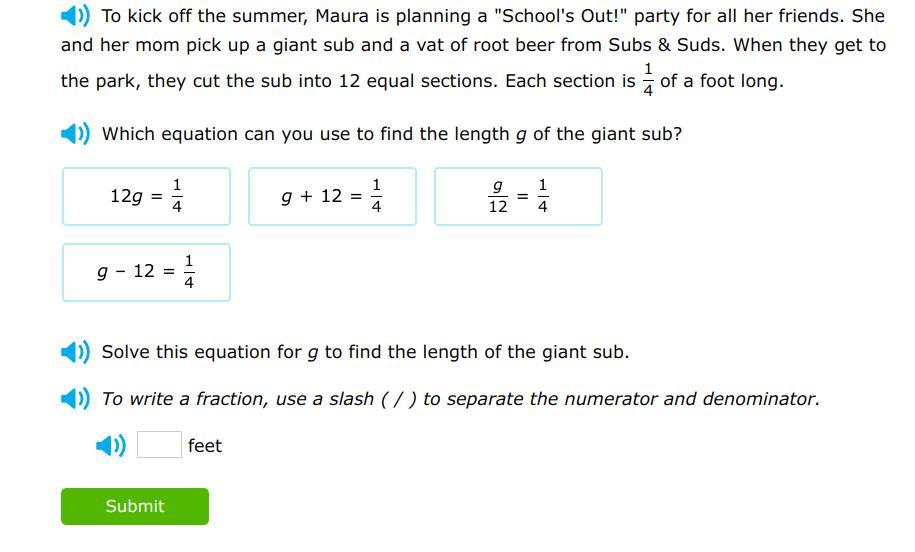Screen dimensions: 915x552
Task: Click the answer input box before 'feet'
Action: tap(159, 445)
